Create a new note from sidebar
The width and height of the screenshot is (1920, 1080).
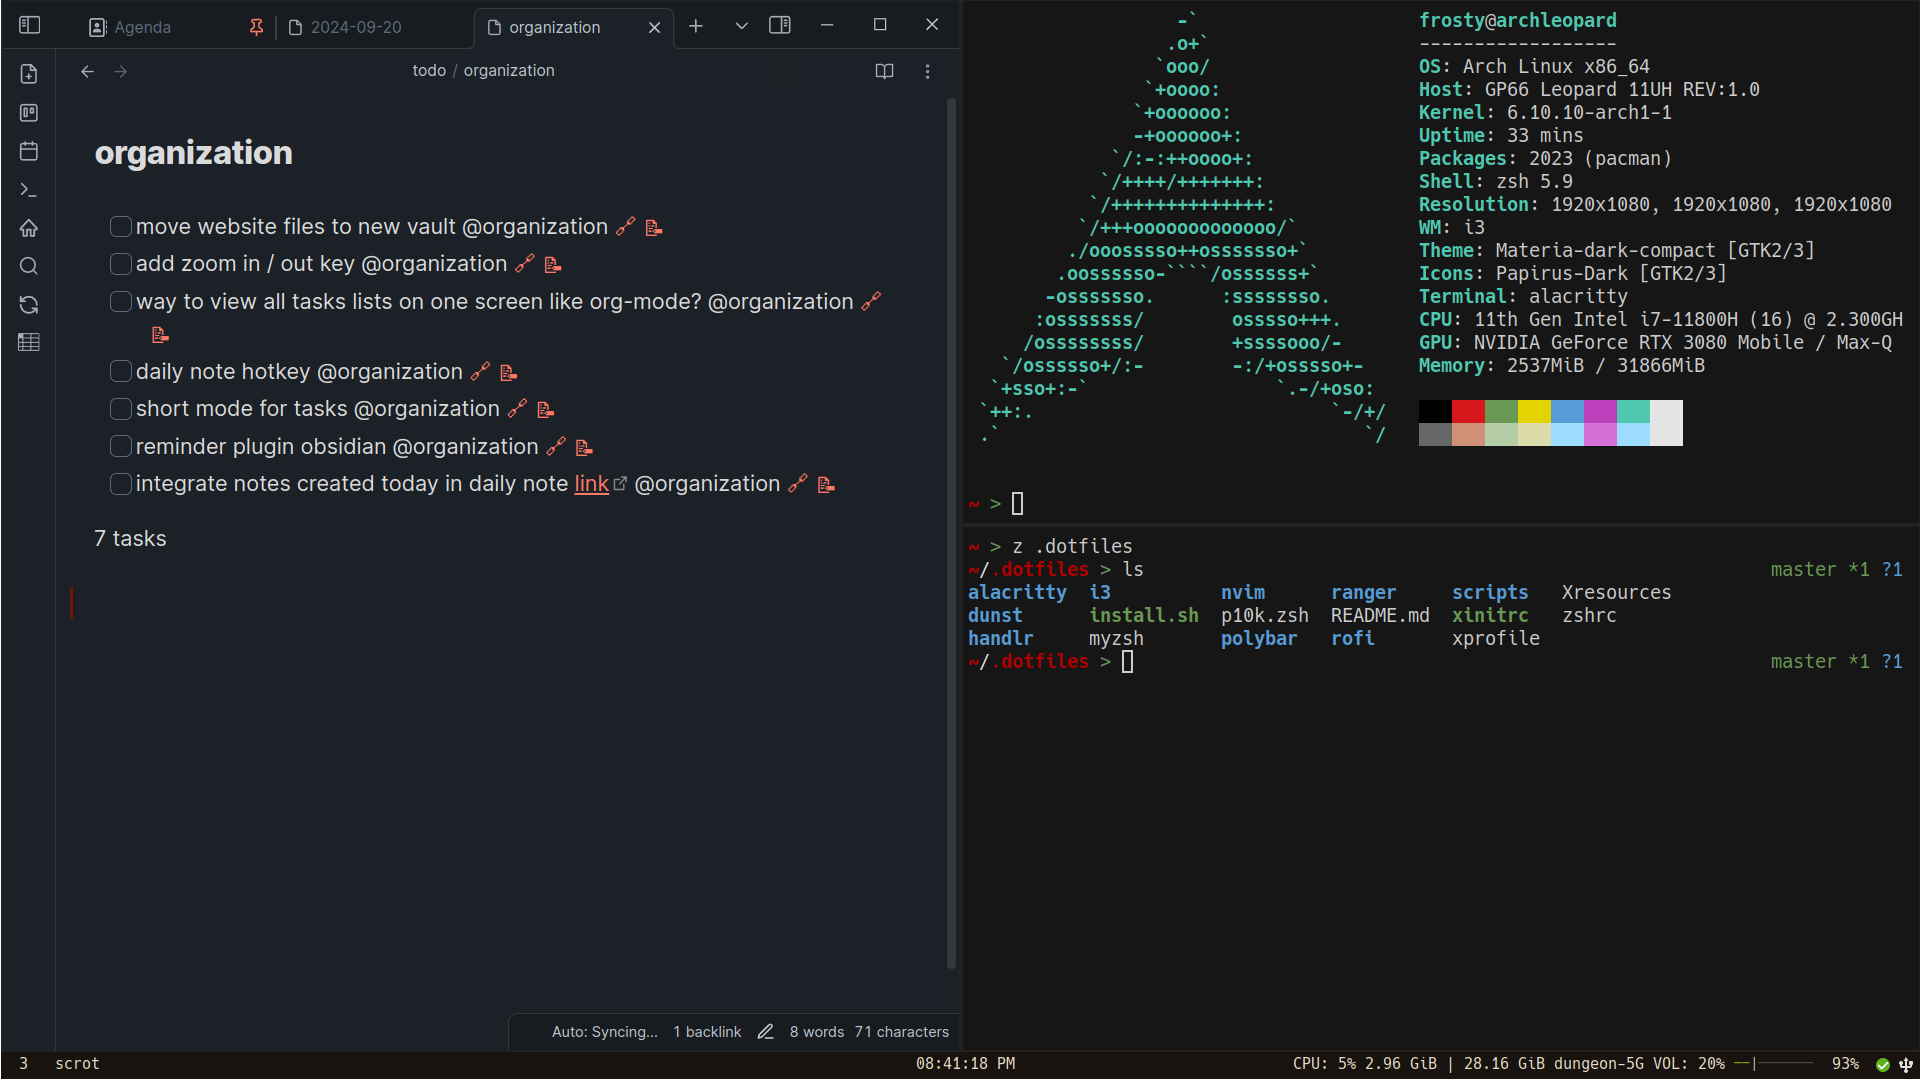point(29,74)
